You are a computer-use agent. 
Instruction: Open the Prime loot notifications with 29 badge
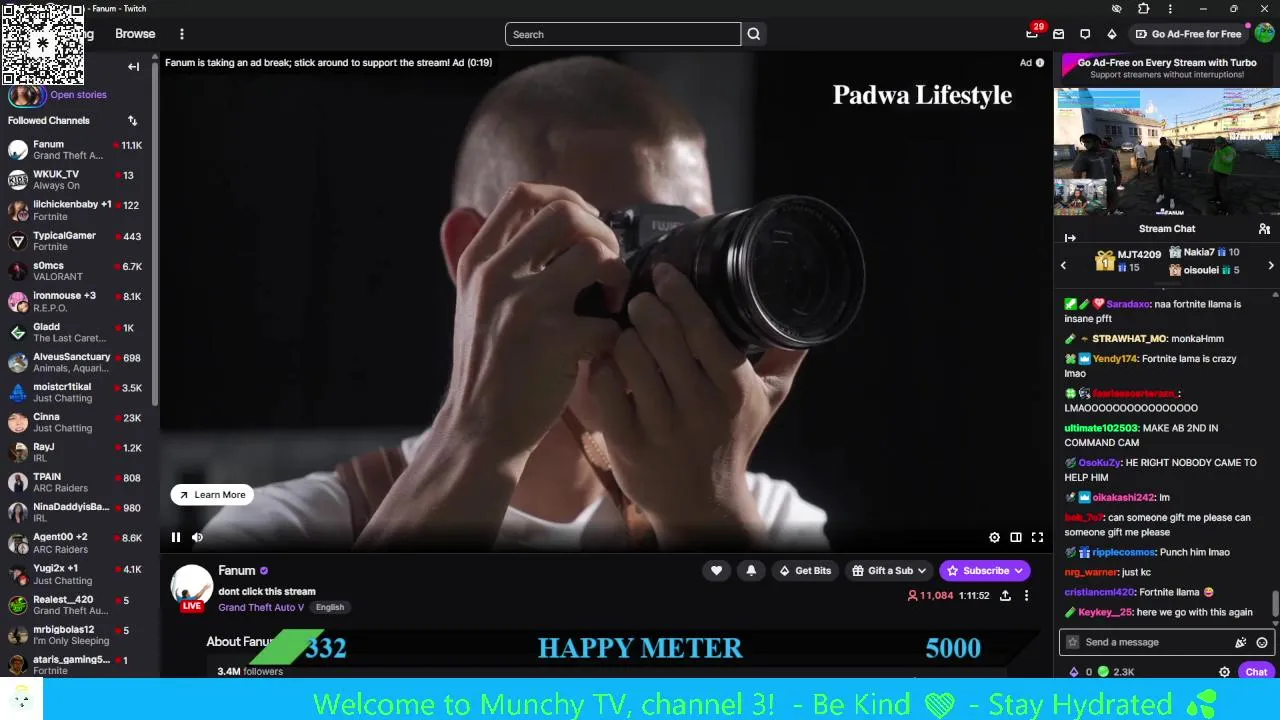point(1032,34)
